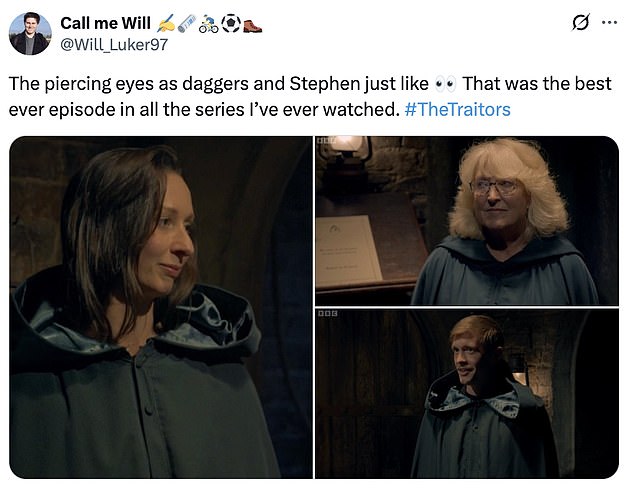Click the Grok slashed-circle icon
Screen dimensions: 634x489
pos(580,23)
